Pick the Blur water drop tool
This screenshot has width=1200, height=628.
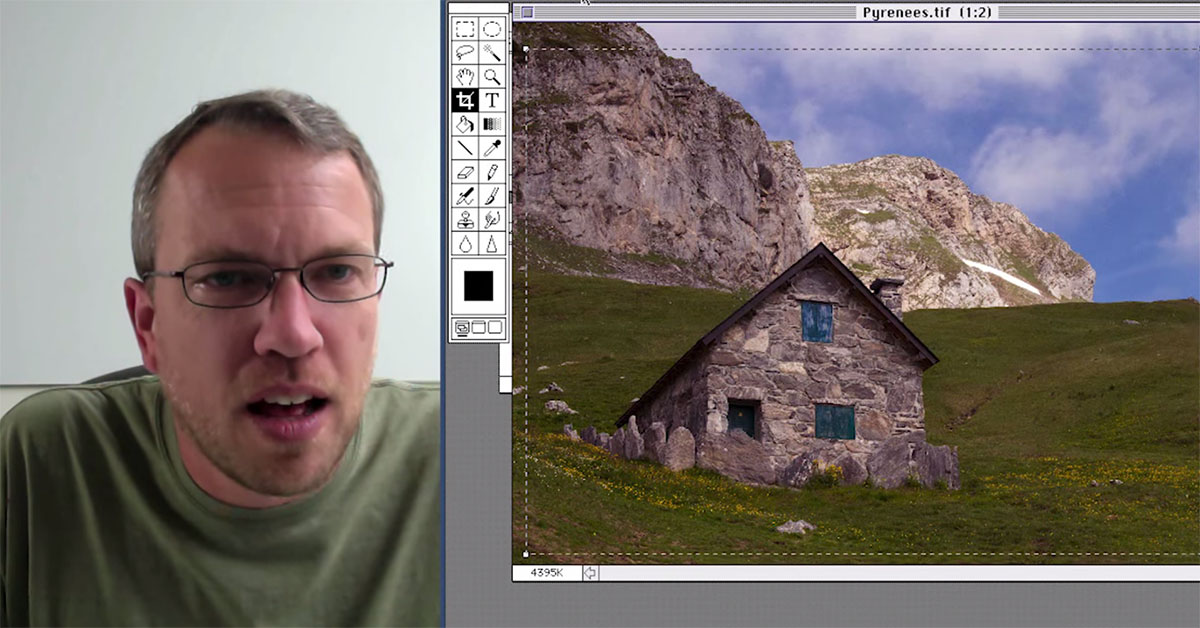click(464, 244)
